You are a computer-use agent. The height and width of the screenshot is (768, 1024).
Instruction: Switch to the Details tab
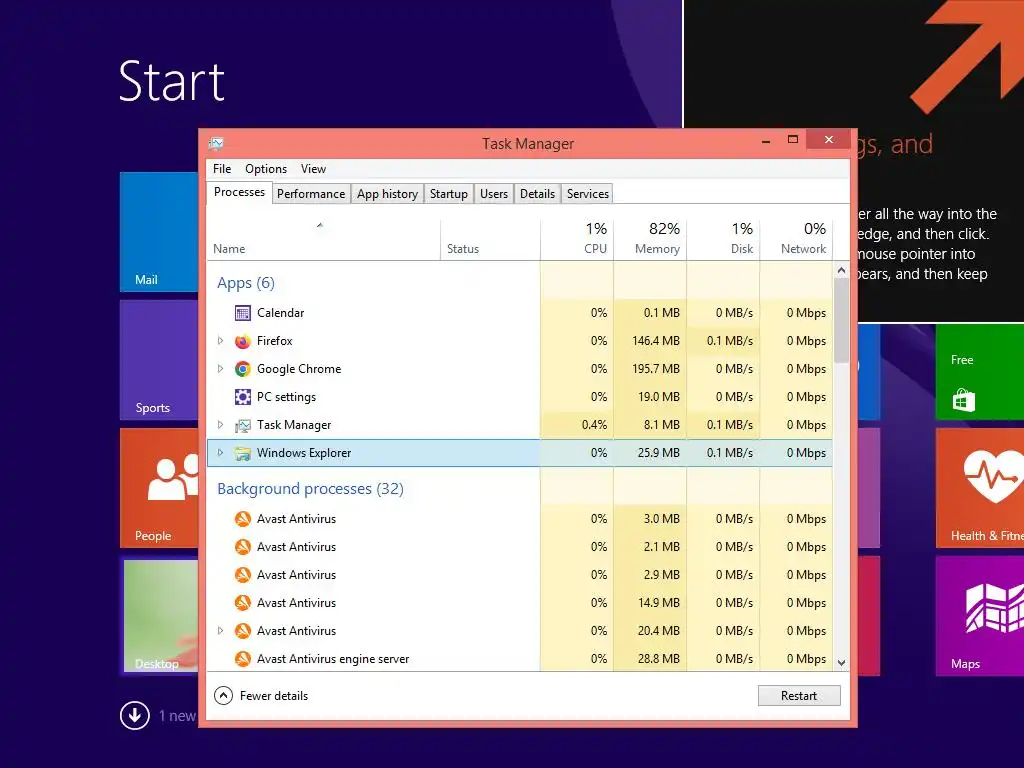tap(537, 194)
